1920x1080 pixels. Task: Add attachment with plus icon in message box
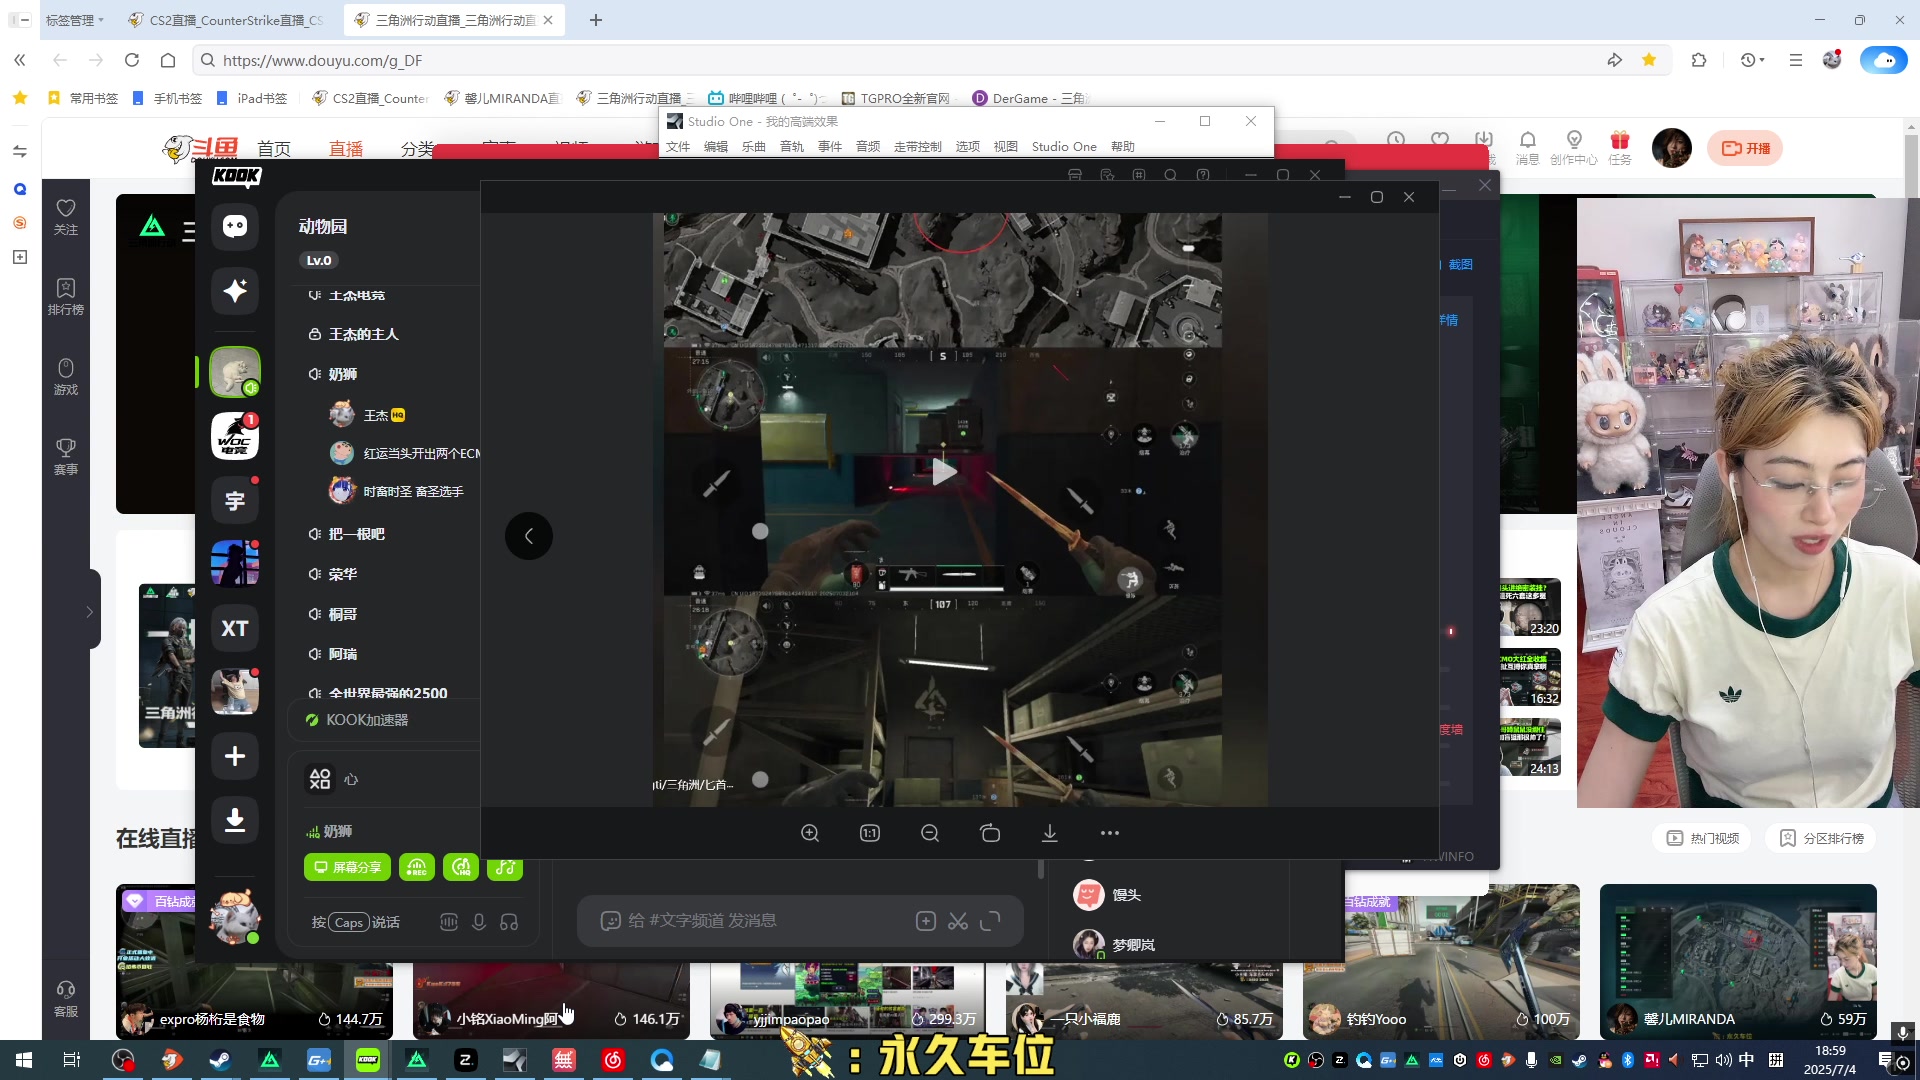tap(926, 921)
